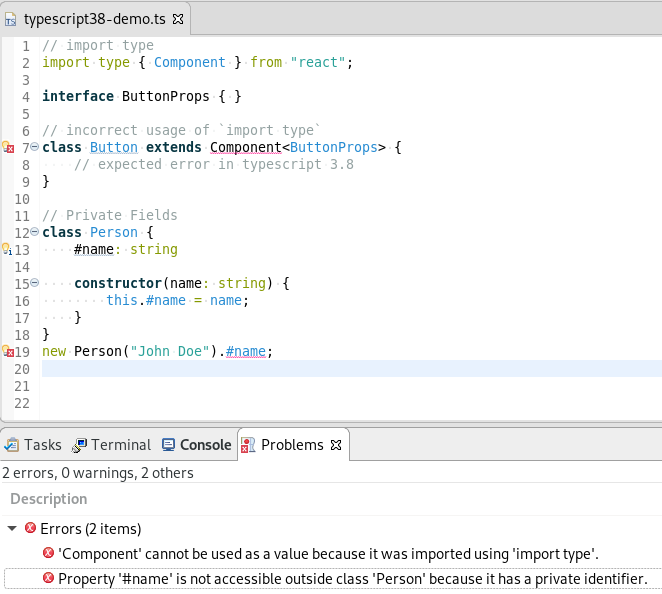Click the Description column header
The image size is (662, 594).
tap(49, 499)
